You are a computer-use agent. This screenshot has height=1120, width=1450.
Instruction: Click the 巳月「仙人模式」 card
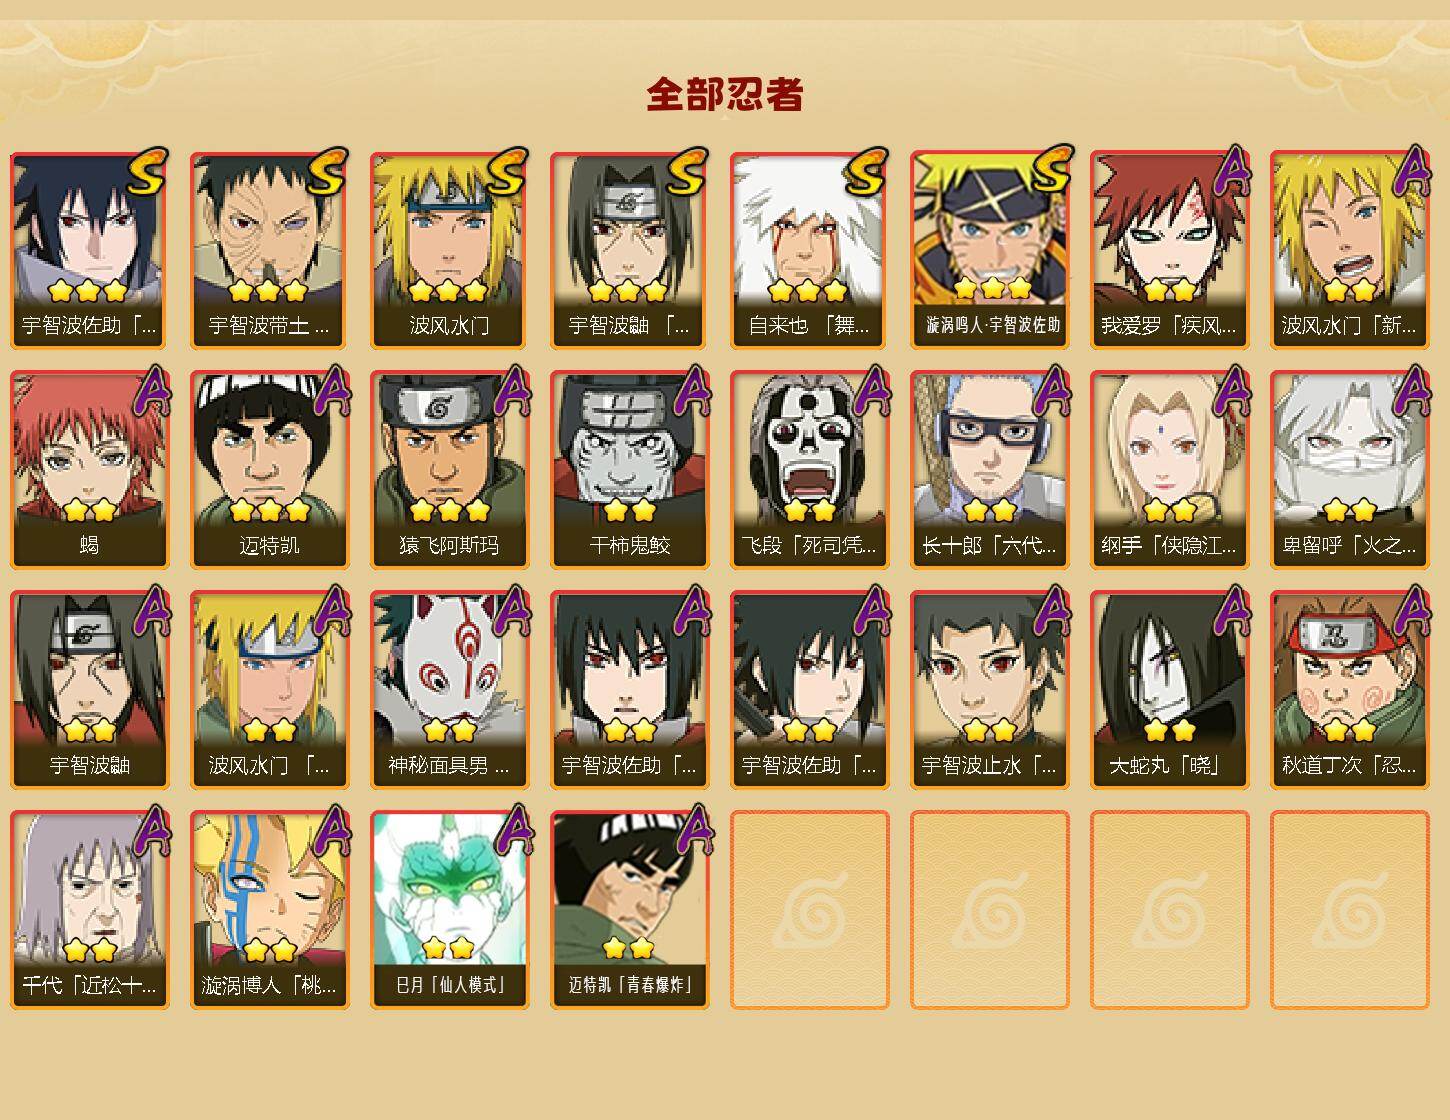pos(449,910)
